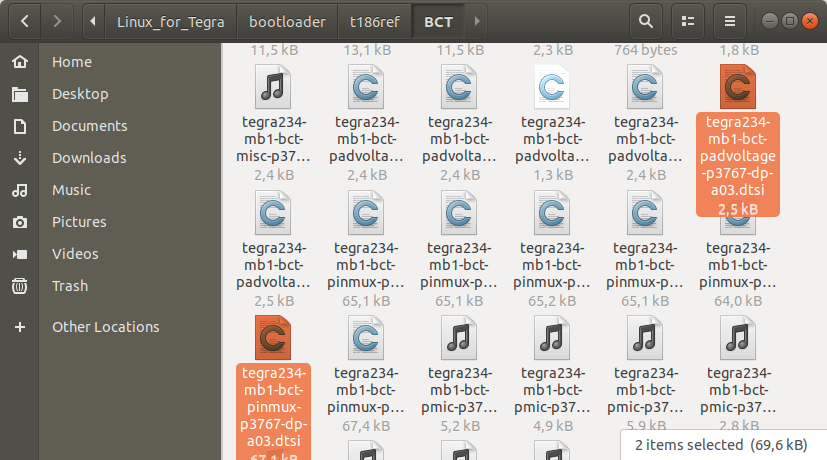Image resolution: width=827 pixels, height=460 pixels.
Task: Open the Linux_for_Tegra path segment
Action: (x=170, y=22)
